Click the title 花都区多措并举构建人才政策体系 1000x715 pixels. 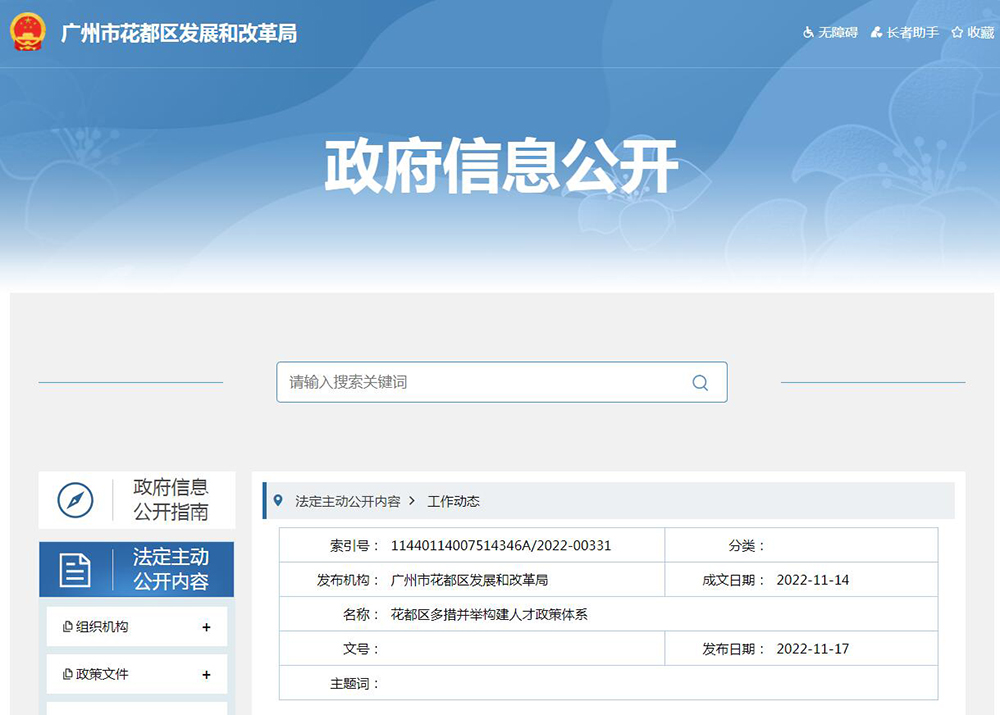coord(489,614)
